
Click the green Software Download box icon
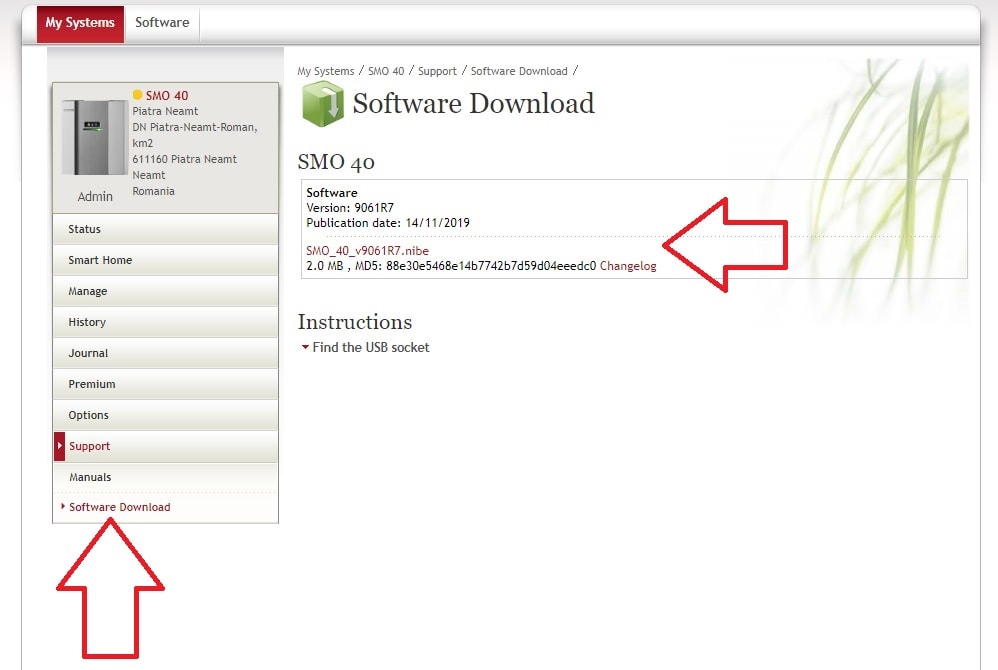tap(322, 105)
